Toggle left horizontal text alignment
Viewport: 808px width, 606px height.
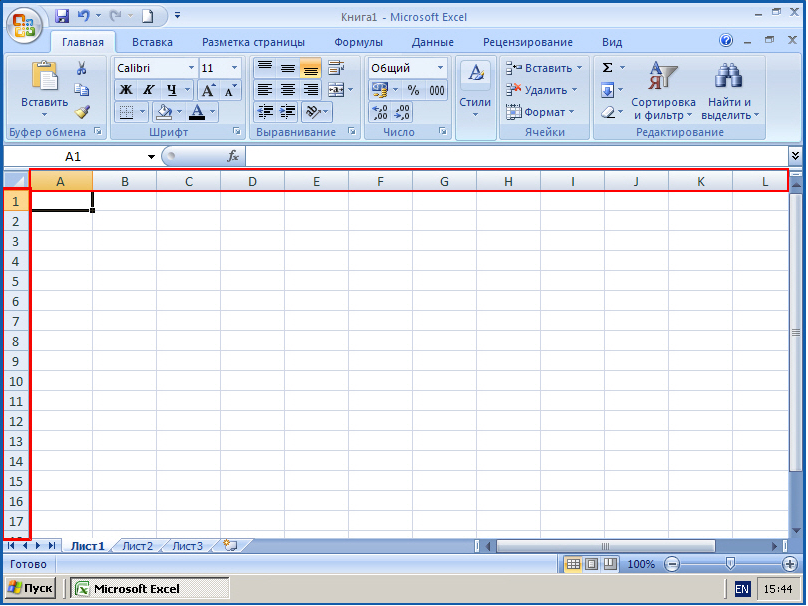pos(265,90)
